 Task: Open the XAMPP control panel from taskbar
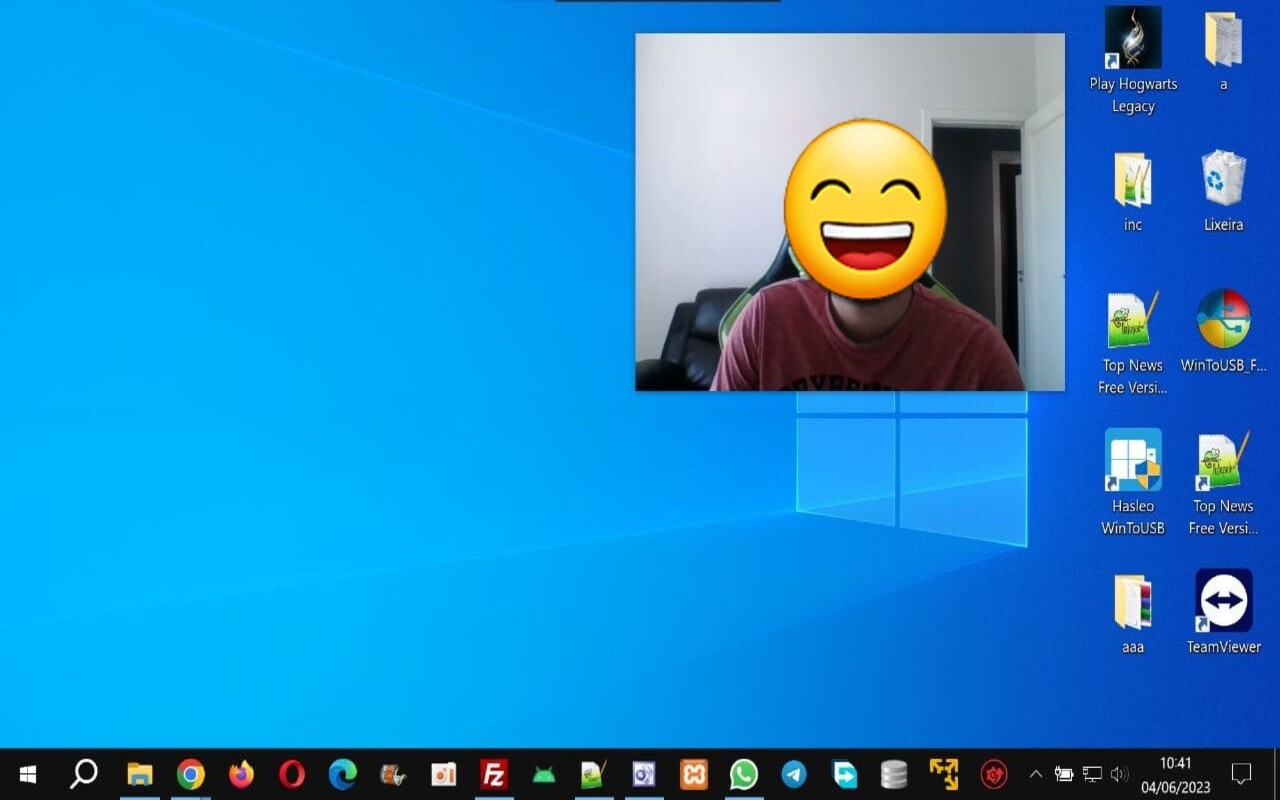693,774
